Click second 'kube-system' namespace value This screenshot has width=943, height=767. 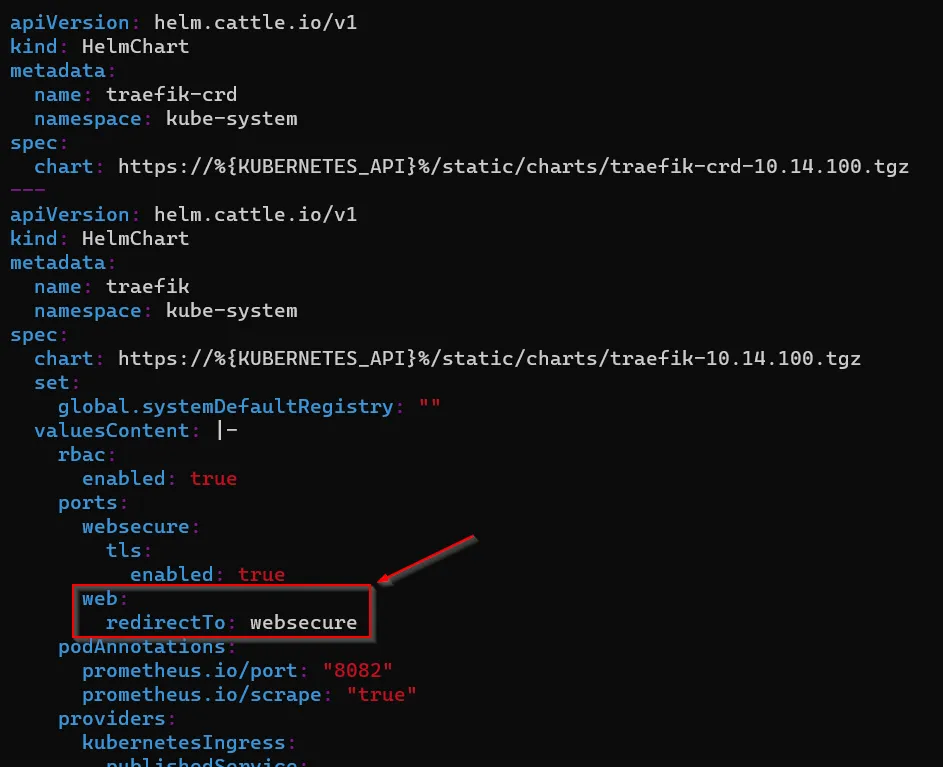pyautogui.click(x=232, y=310)
